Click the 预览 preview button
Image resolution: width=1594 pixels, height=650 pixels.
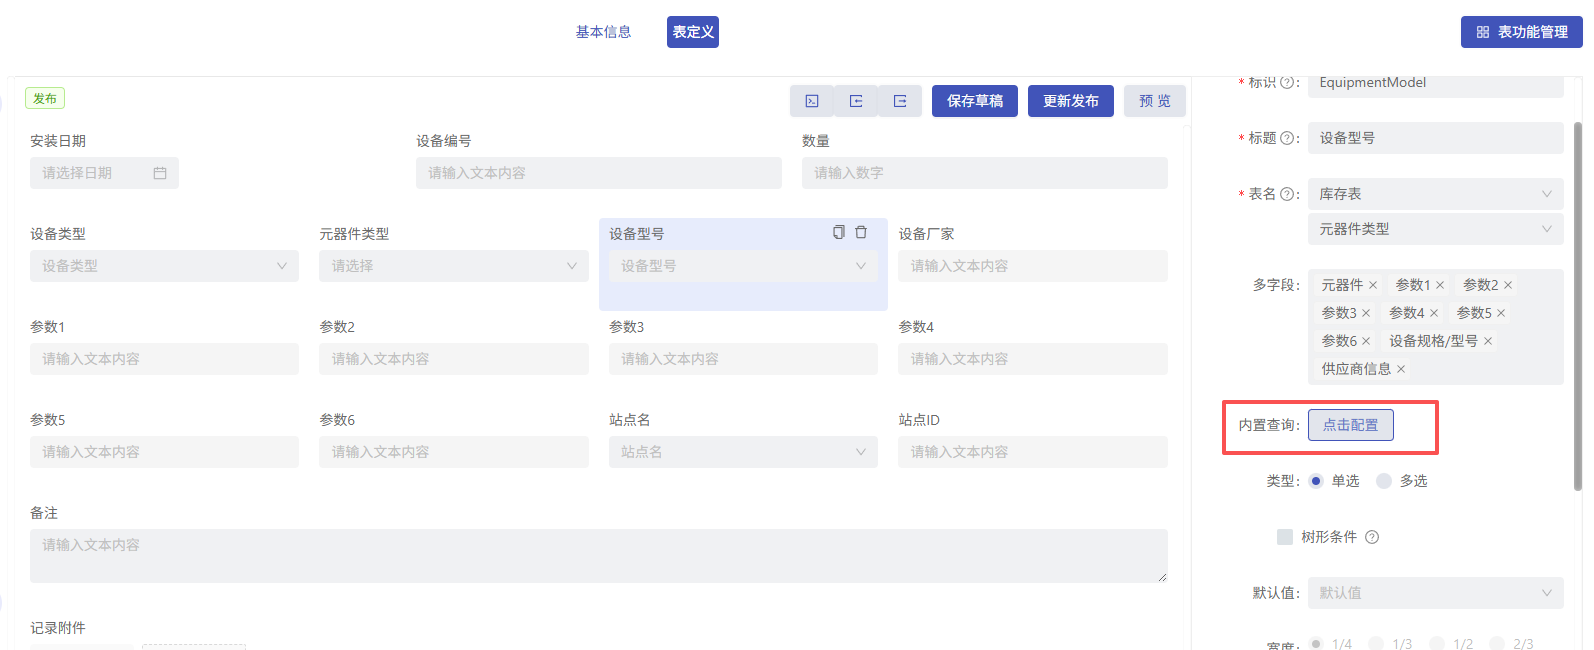(1155, 101)
